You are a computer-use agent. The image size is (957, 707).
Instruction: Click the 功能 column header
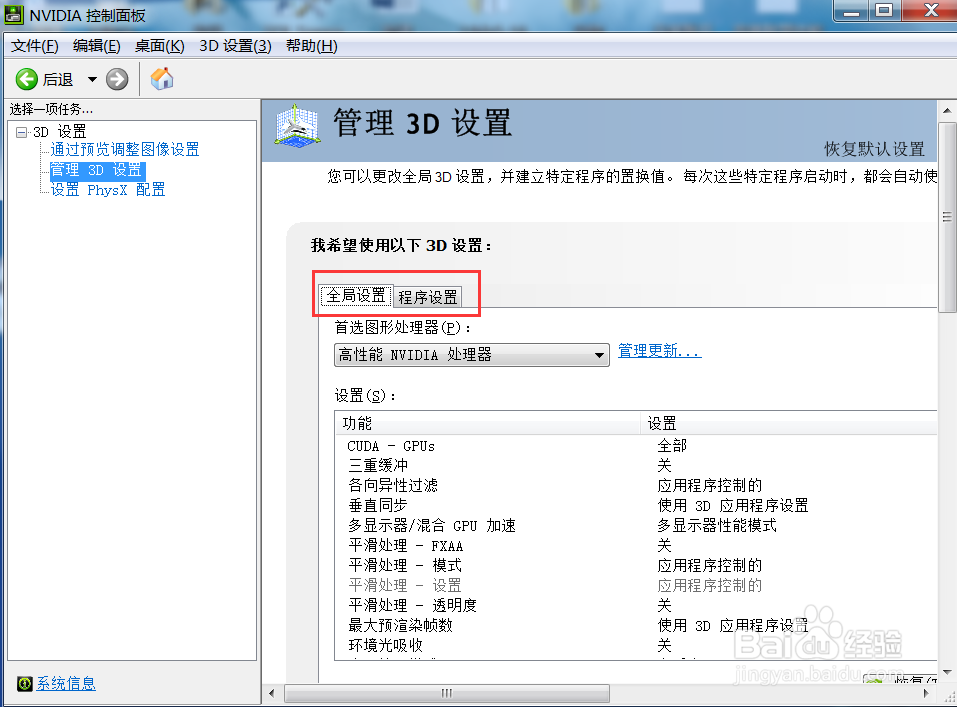coord(488,423)
